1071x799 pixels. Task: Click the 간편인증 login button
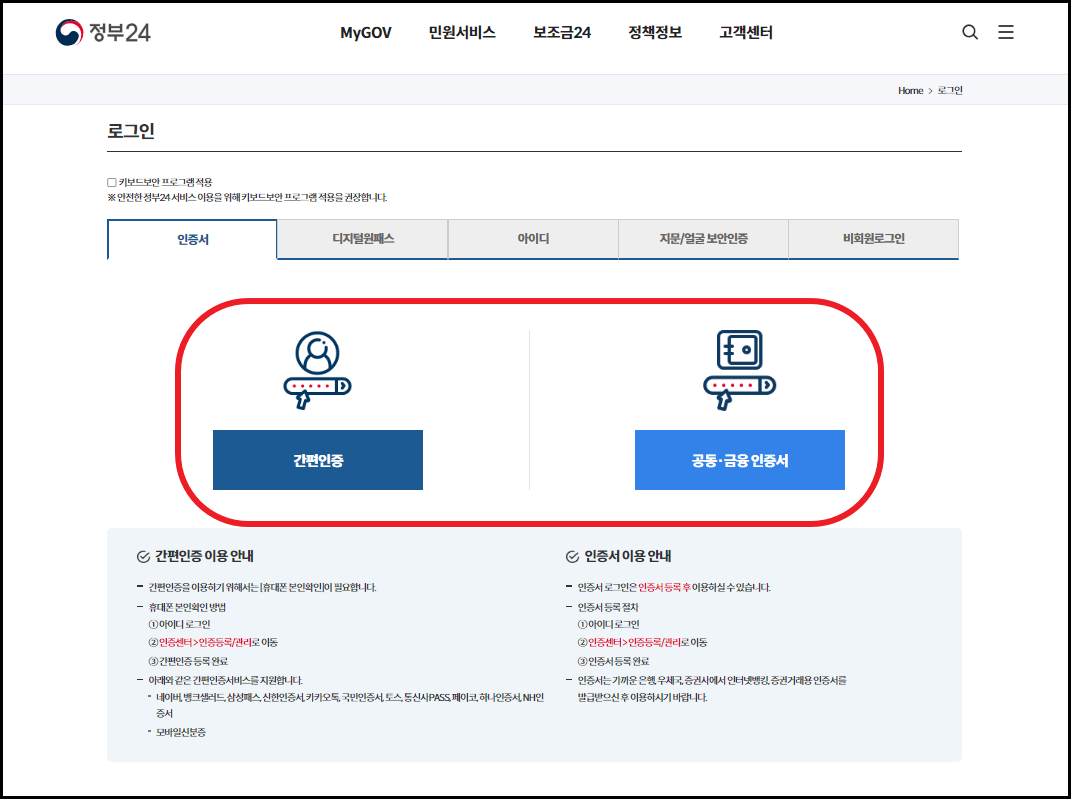pyautogui.click(x=317, y=460)
